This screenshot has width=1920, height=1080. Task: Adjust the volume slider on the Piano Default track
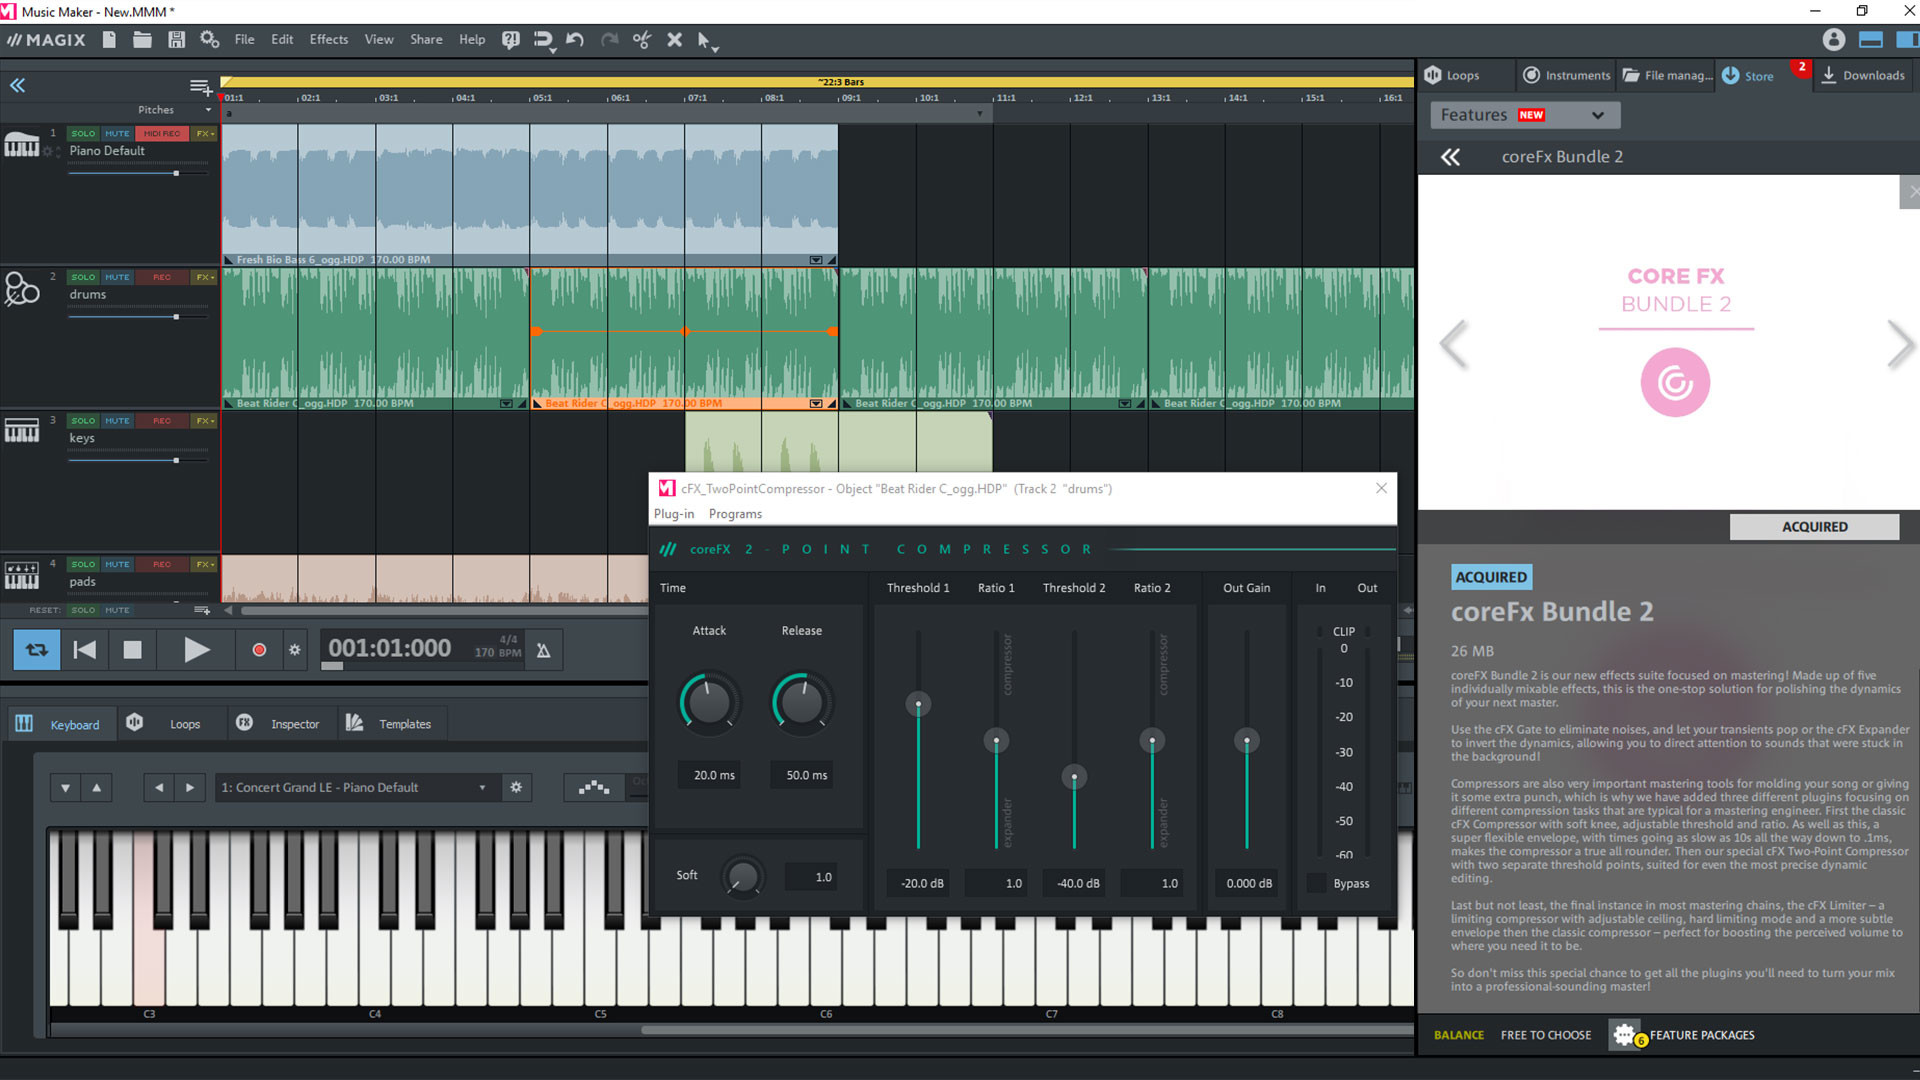176,172
